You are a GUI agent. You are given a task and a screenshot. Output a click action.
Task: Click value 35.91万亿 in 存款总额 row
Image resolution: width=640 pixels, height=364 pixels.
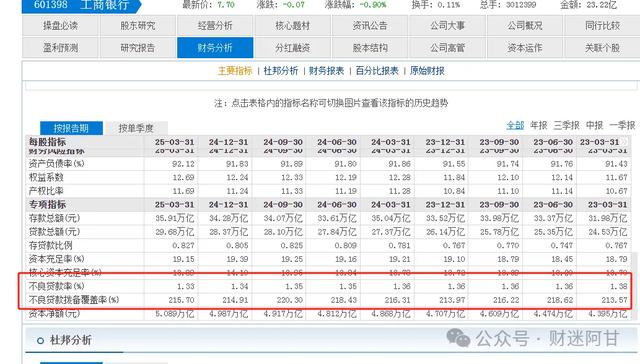click(175, 218)
